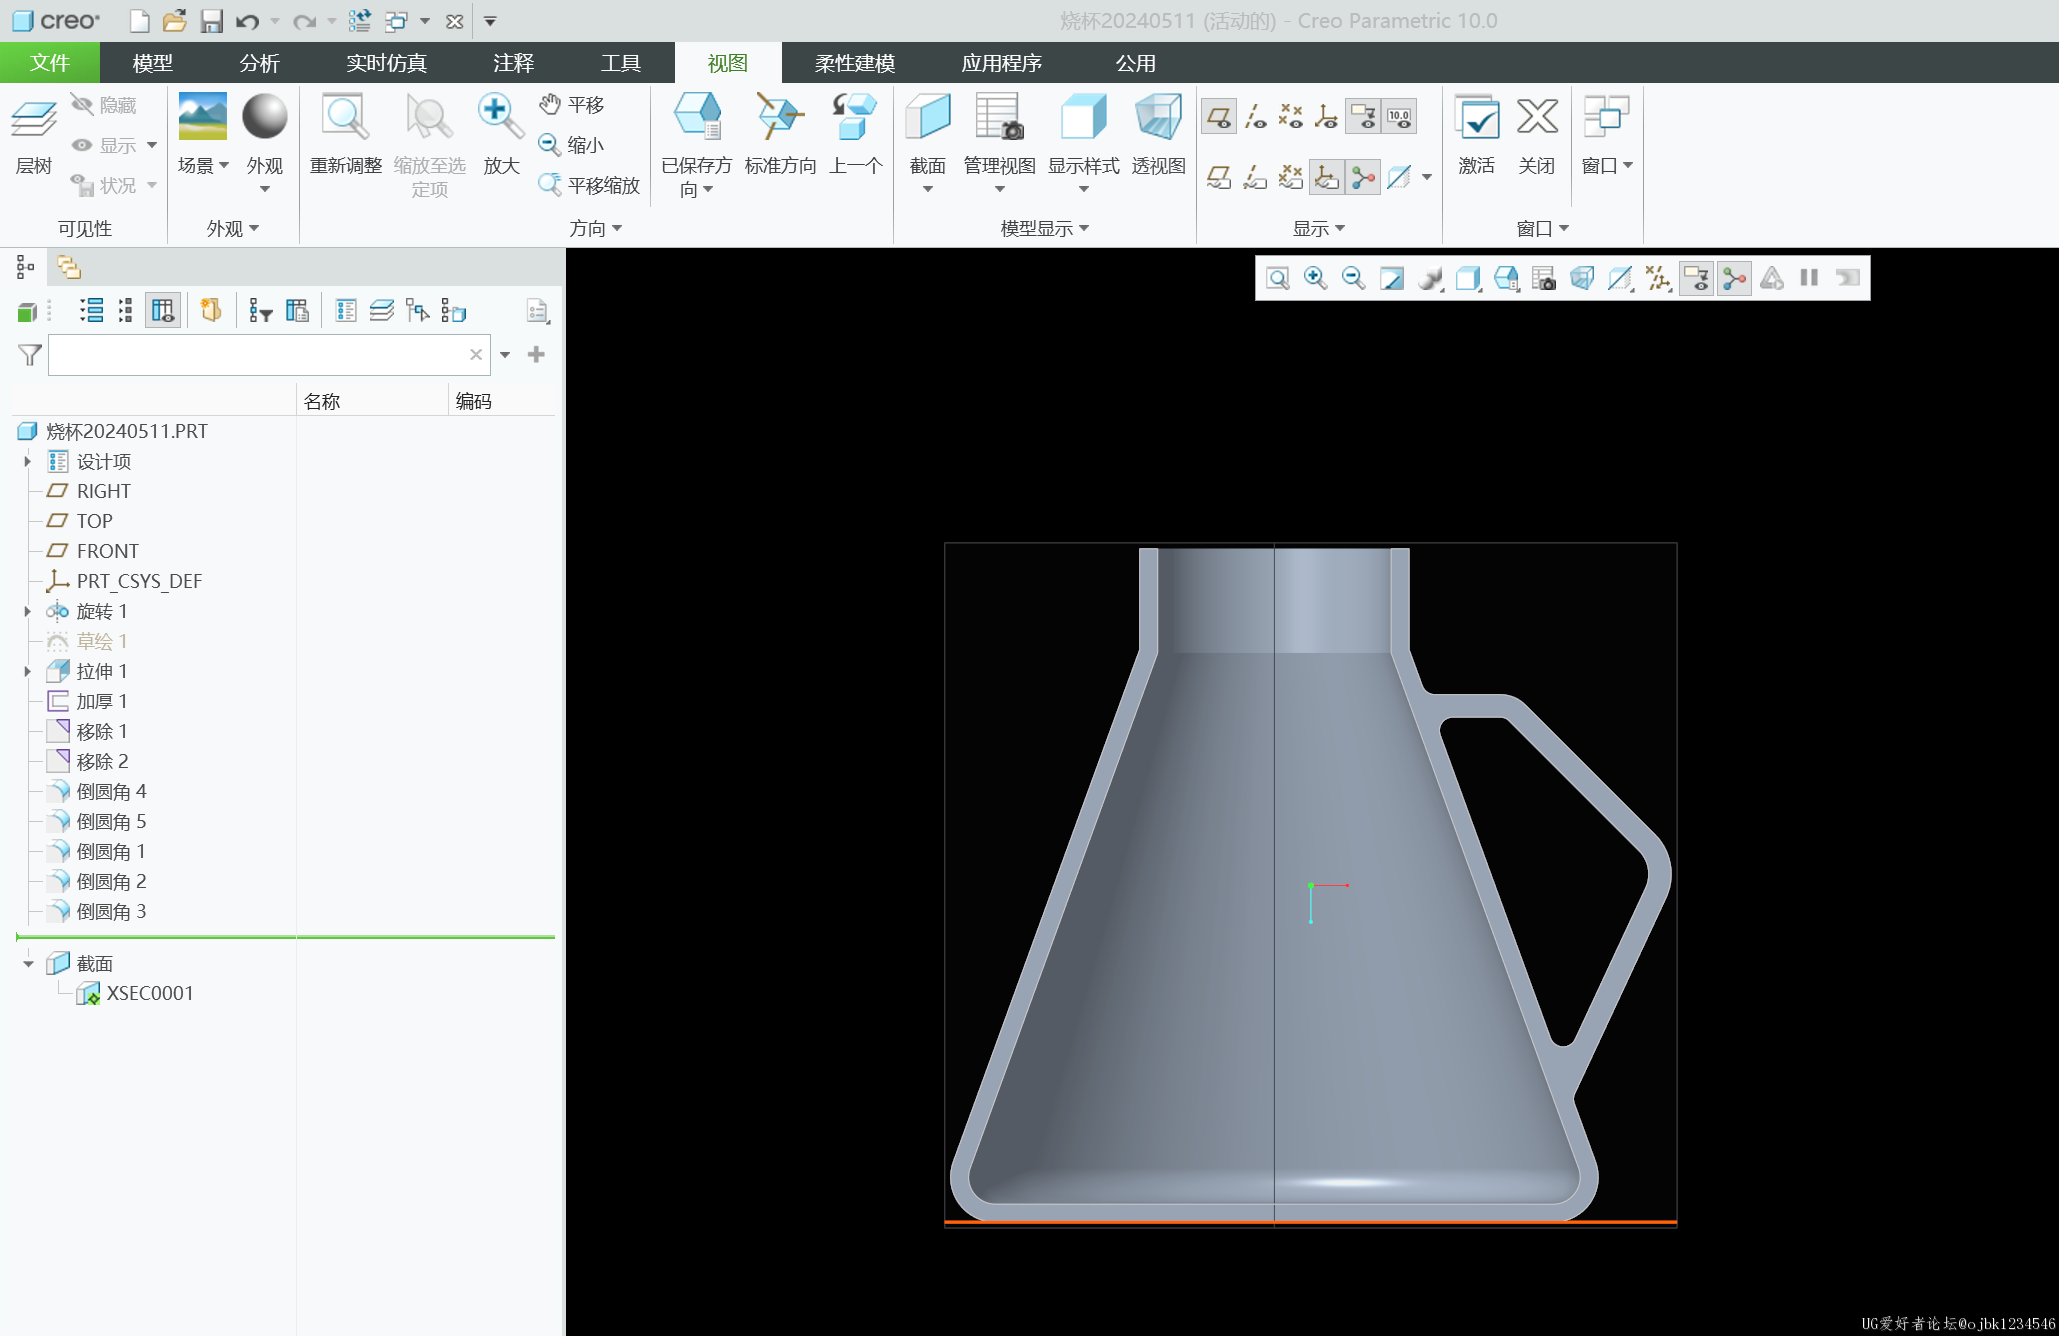Image resolution: width=2059 pixels, height=1336 pixels.
Task: Toggle coordinate system display in ribbon
Action: (1327, 117)
